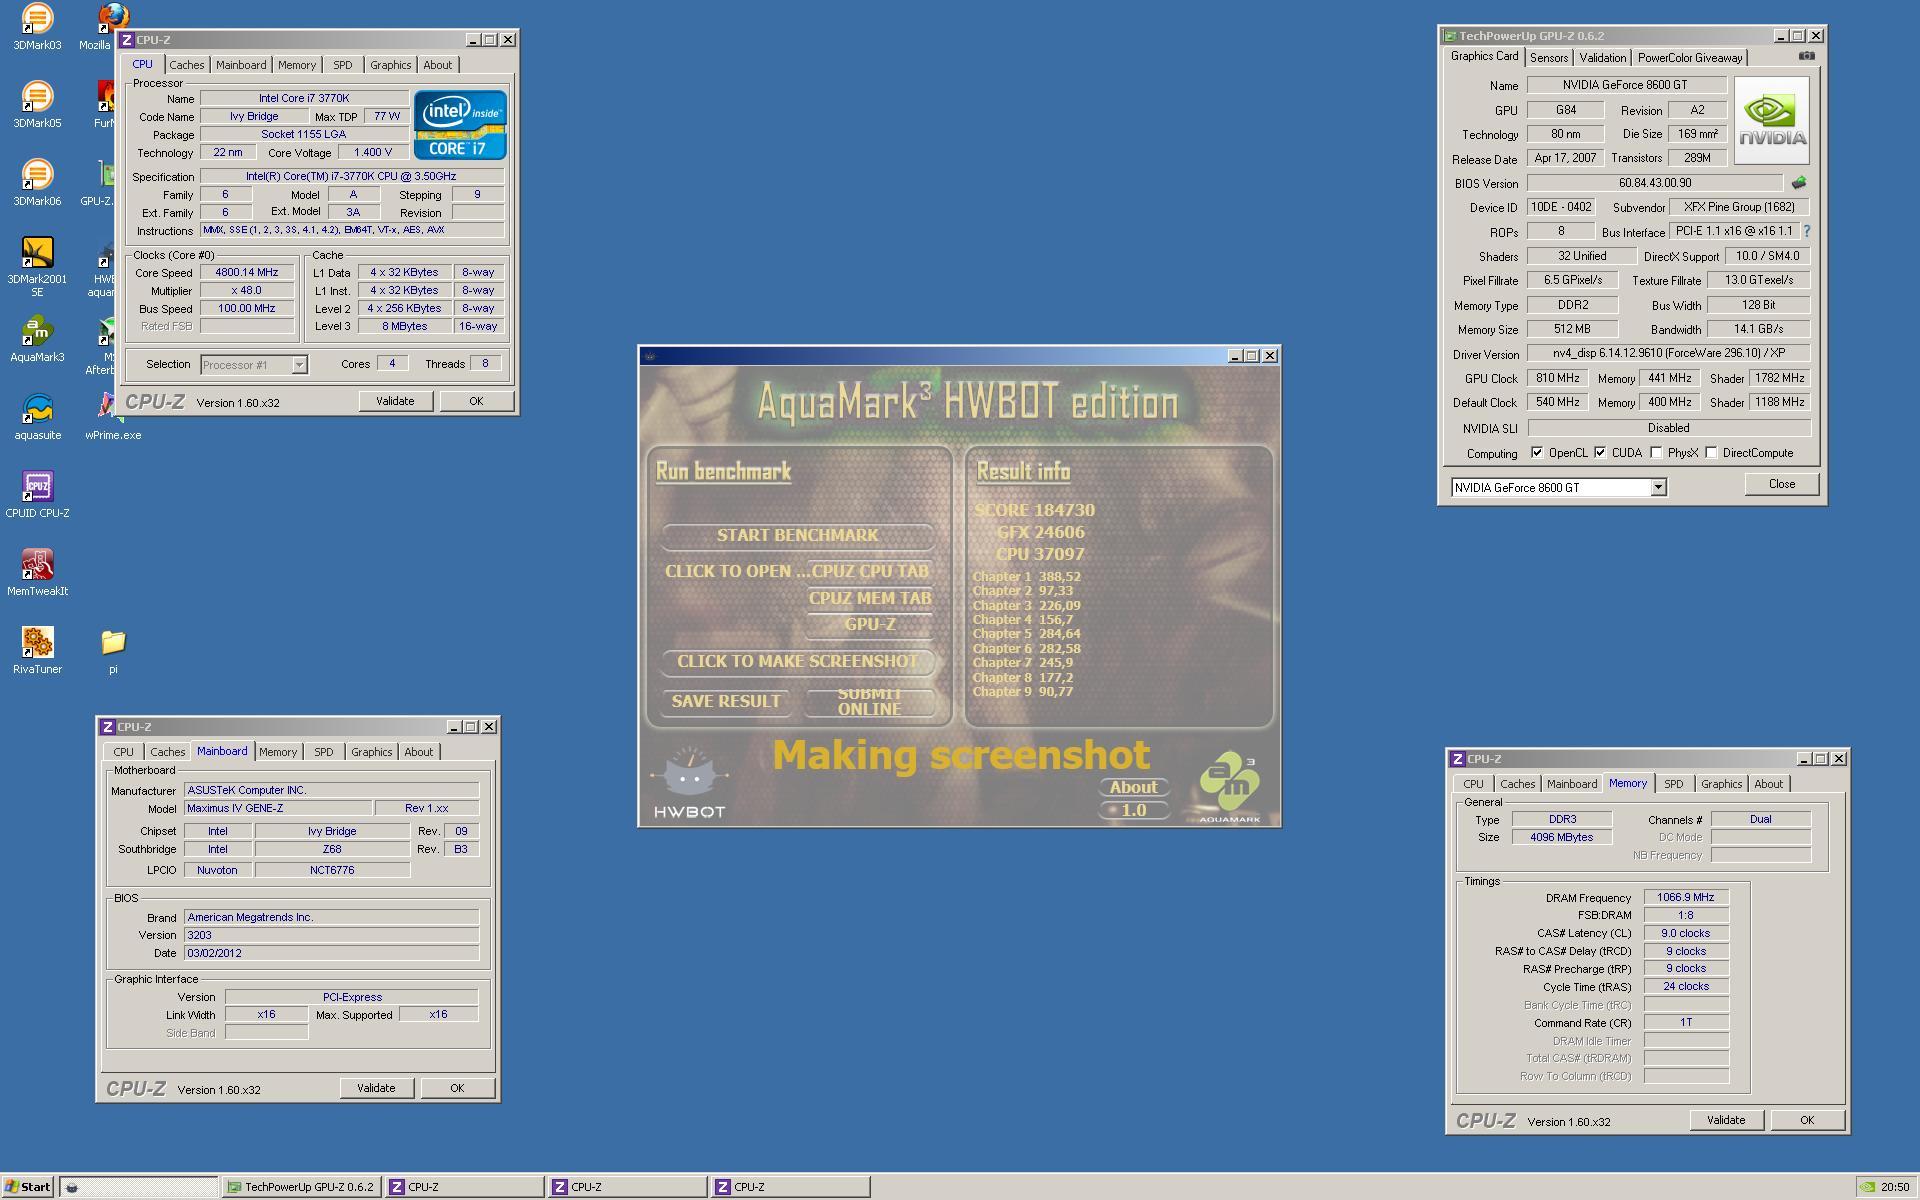Open the 3DMark03 desktop shortcut
Image resolution: width=1920 pixels, height=1200 pixels.
37,26
